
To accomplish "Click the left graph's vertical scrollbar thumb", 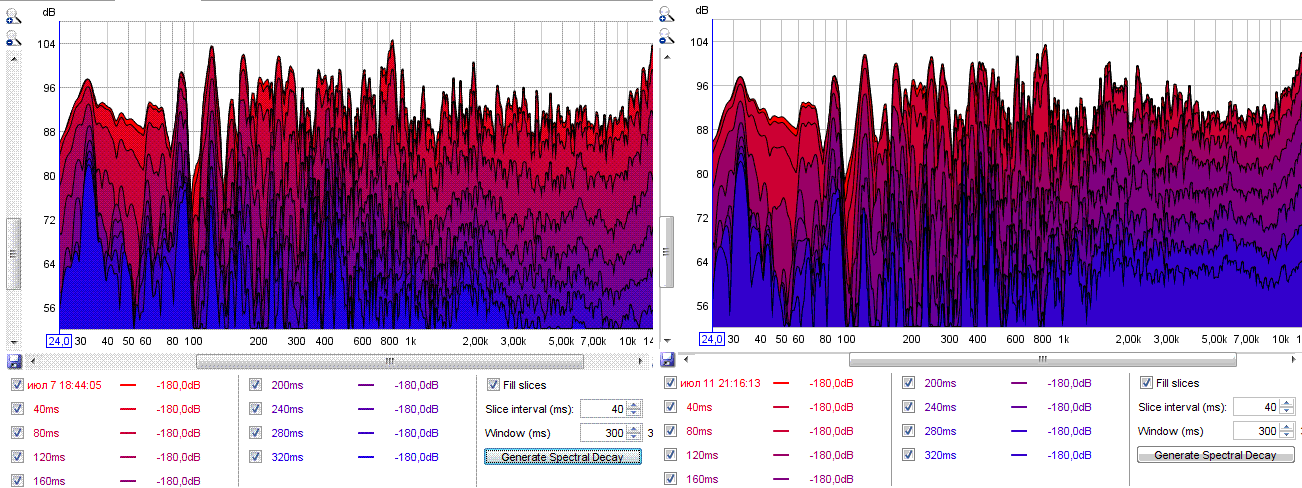I will pos(13,254).
